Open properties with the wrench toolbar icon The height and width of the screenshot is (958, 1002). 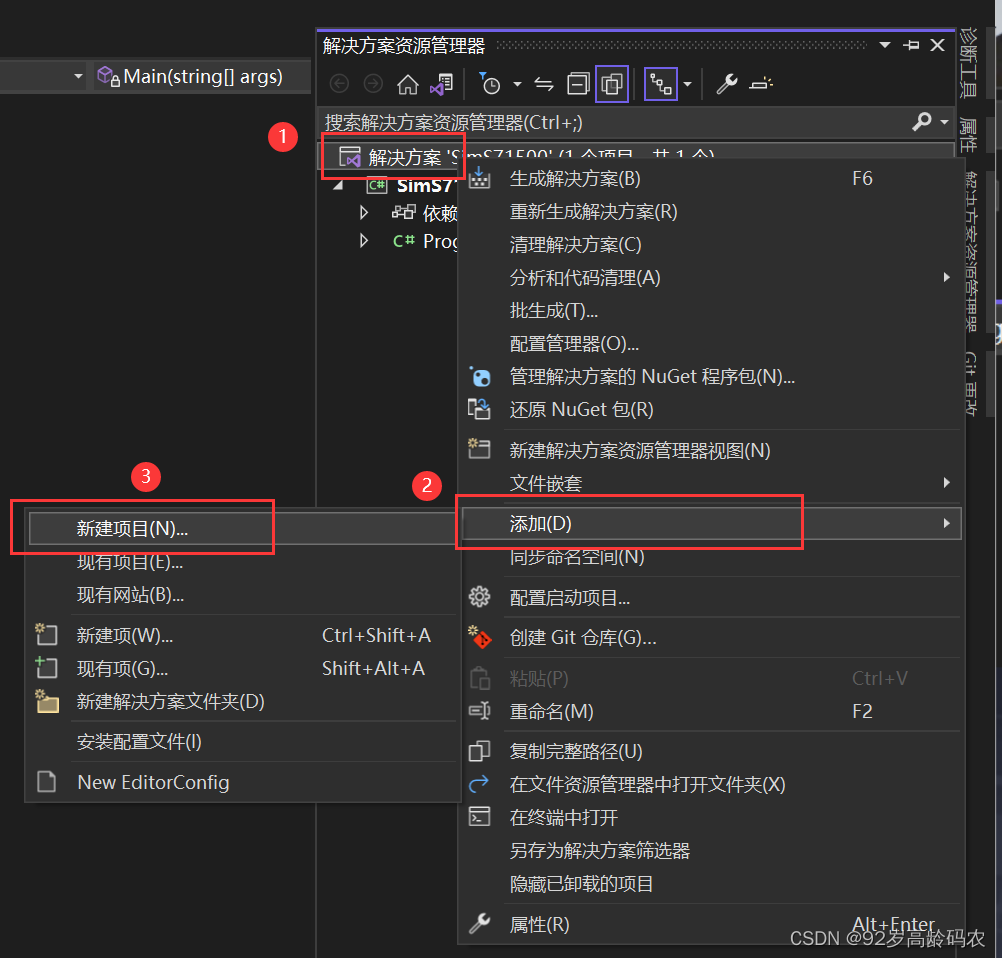tap(727, 84)
